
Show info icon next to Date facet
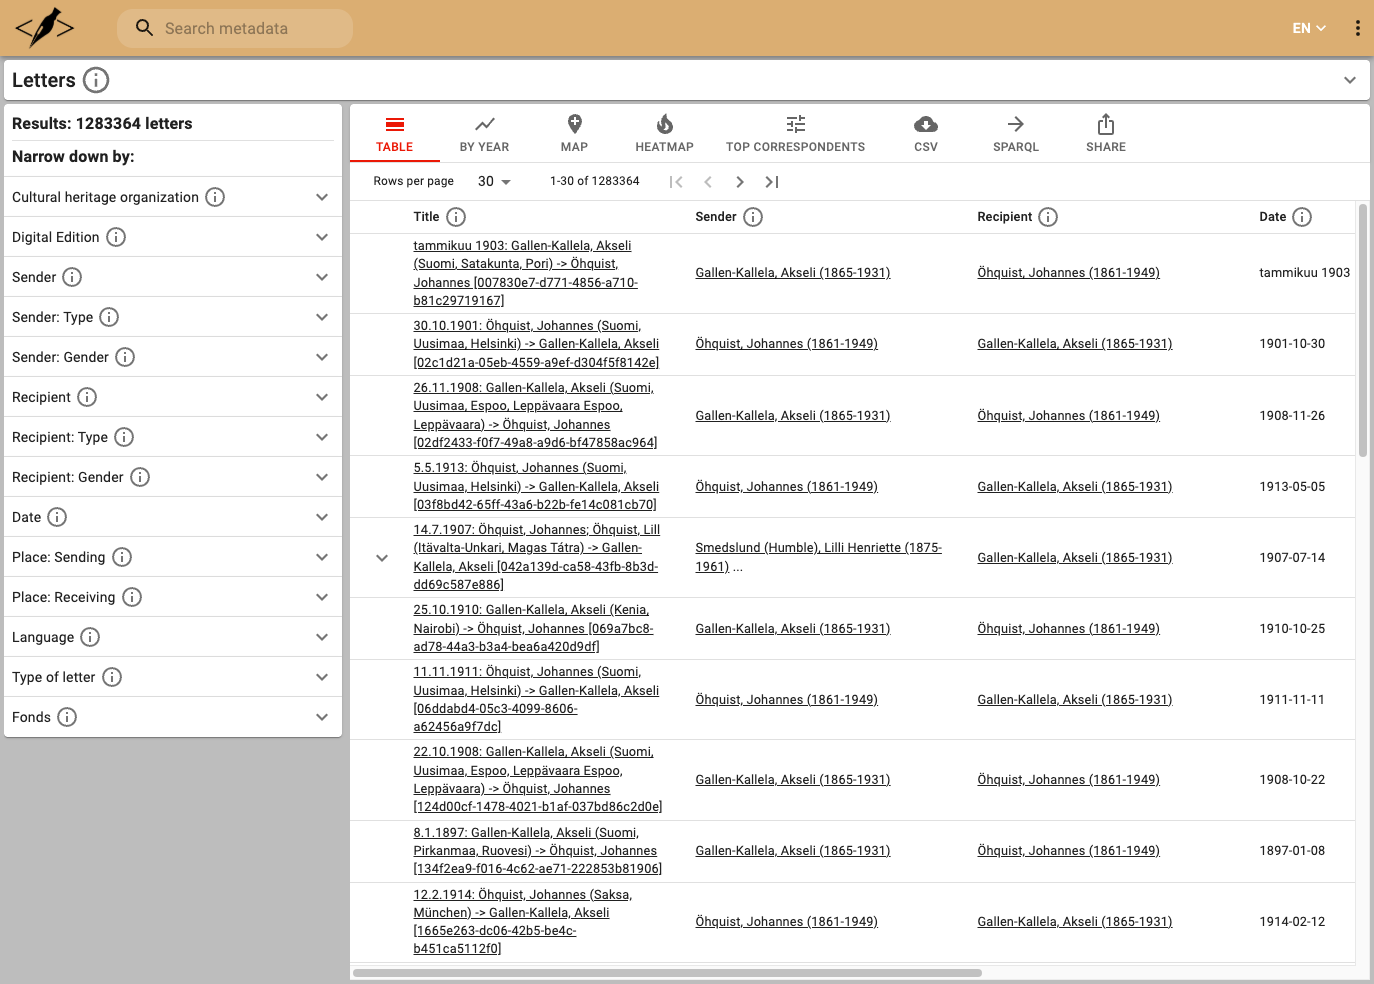pyautogui.click(x=57, y=517)
